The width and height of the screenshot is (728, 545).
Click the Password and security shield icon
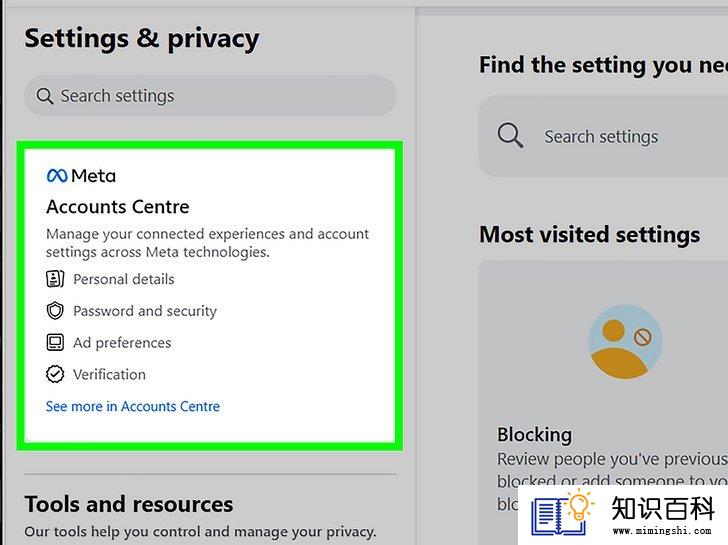click(x=55, y=311)
